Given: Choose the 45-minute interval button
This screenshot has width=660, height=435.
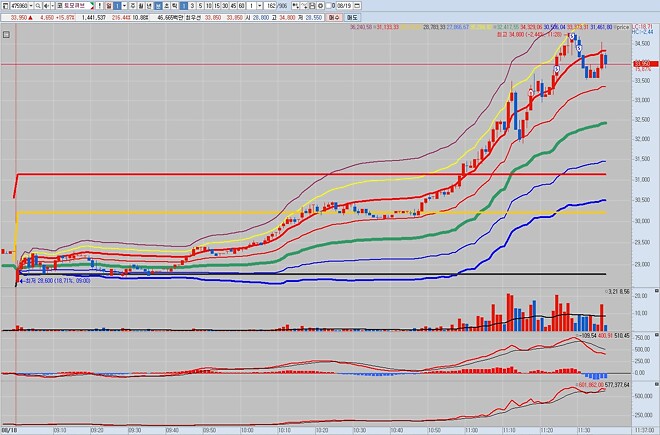Looking at the screenshot, I should coord(233,6).
